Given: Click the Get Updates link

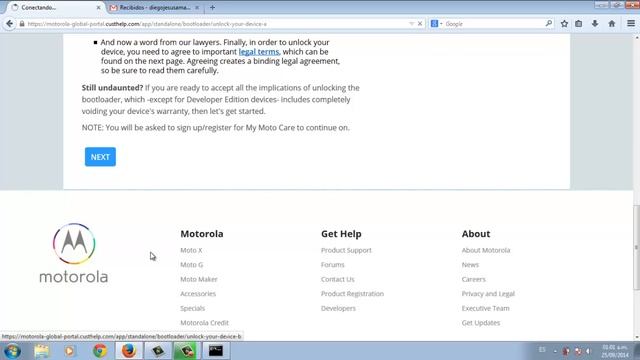Looking at the screenshot, I should [x=481, y=322].
